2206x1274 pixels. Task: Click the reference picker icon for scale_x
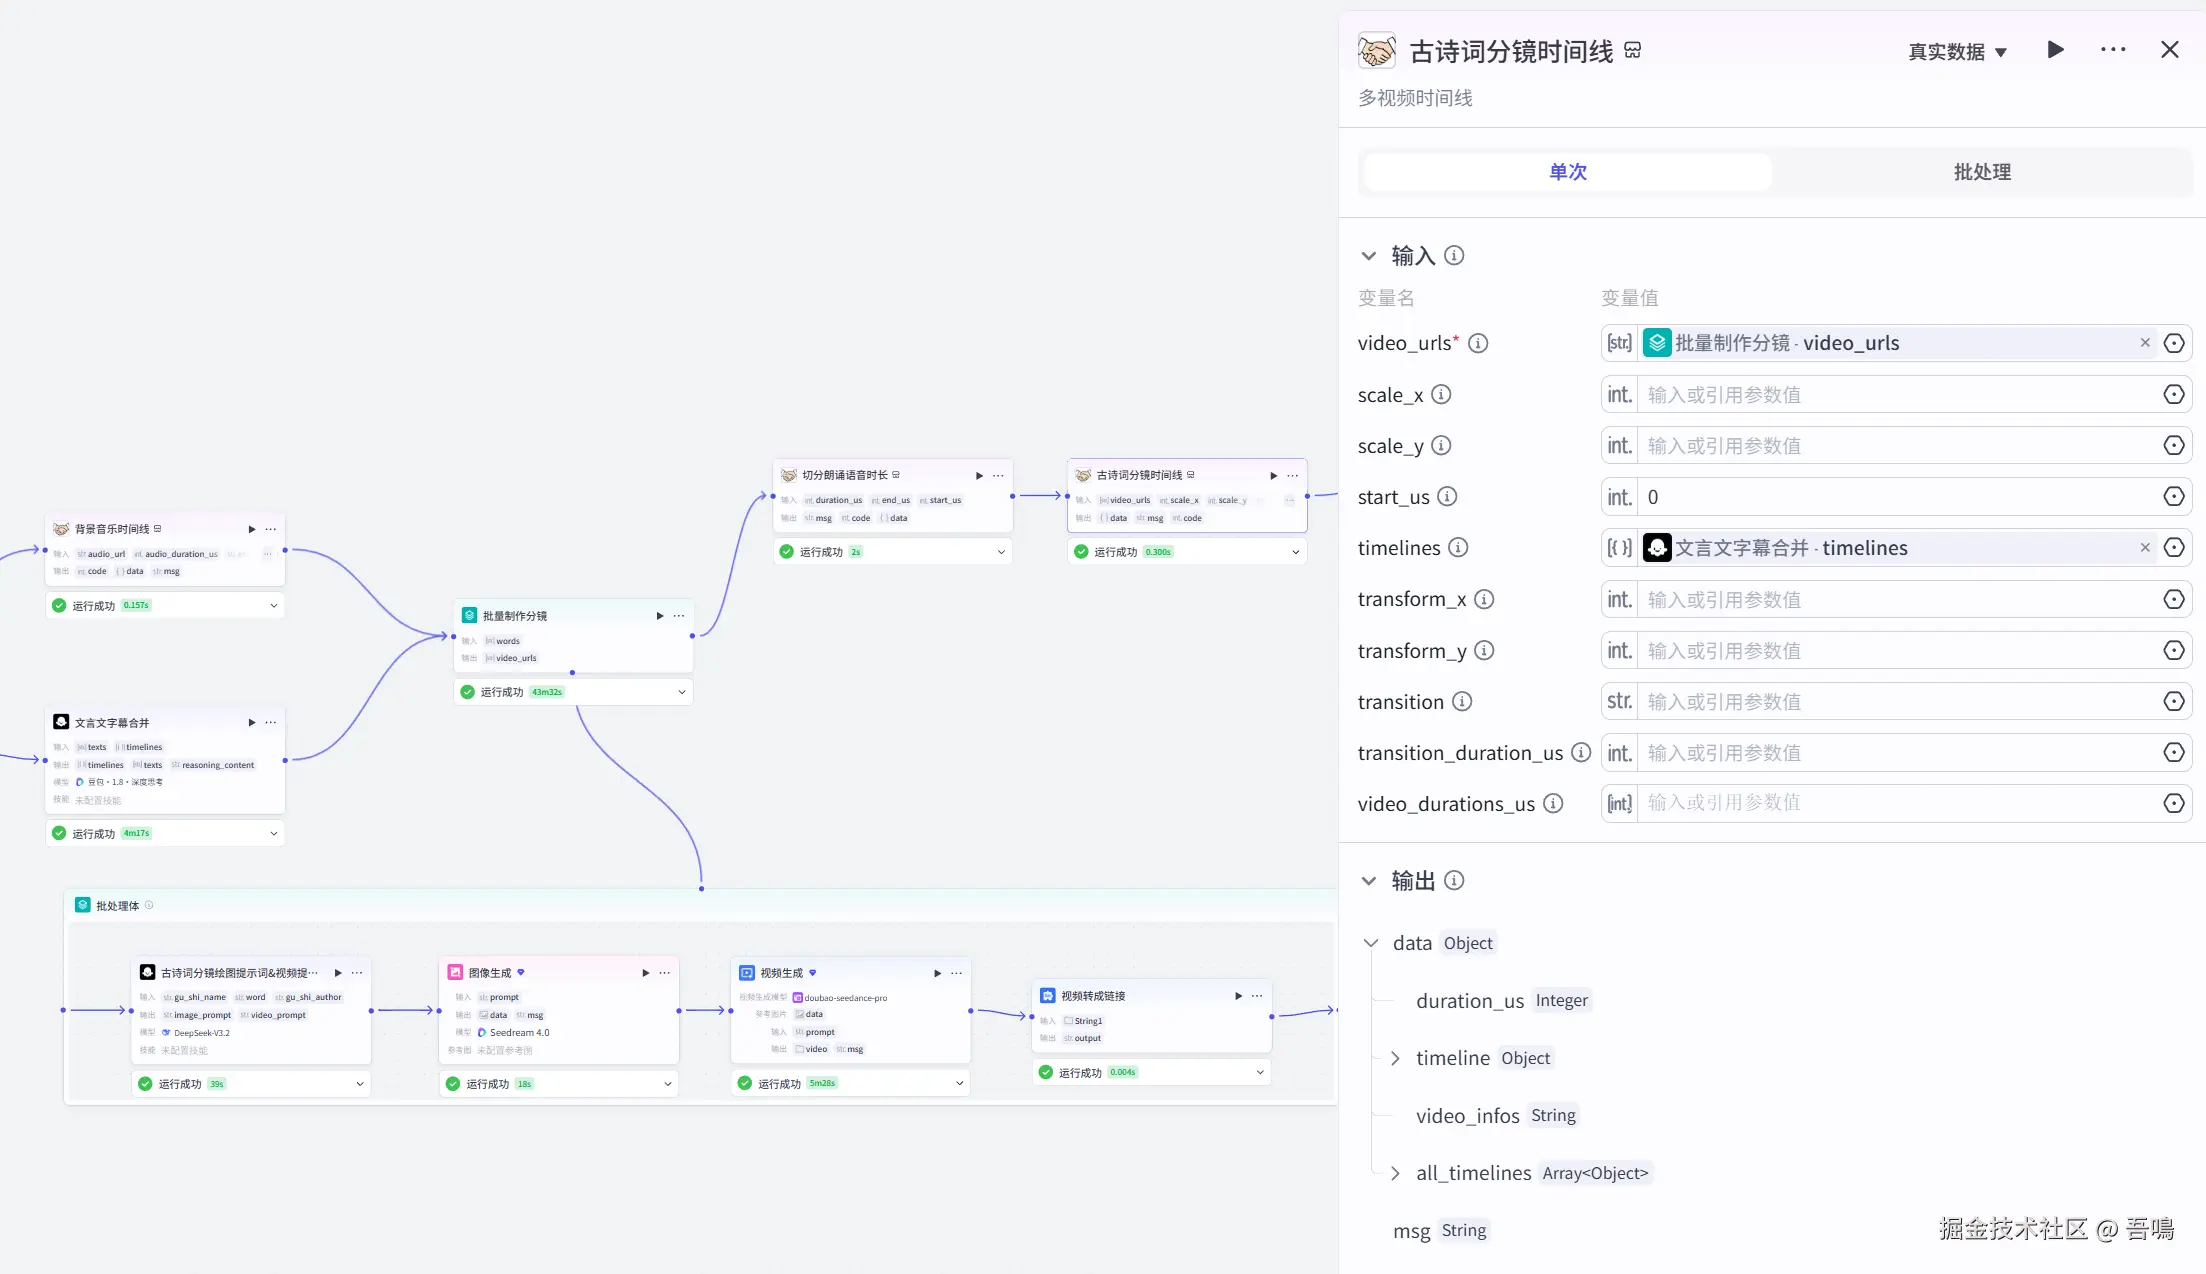pyautogui.click(x=2173, y=395)
